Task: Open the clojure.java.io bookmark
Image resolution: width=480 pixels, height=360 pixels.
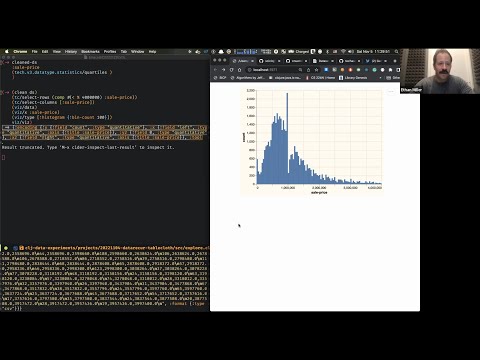Action: tap(285, 78)
